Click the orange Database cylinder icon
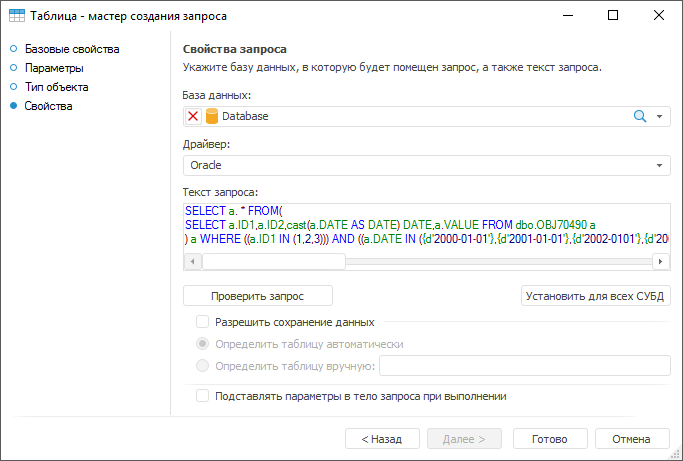 pos(212,116)
